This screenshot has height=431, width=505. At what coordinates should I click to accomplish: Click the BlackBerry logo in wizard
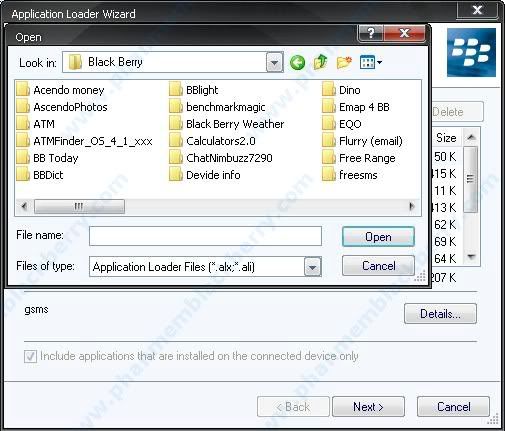(471, 52)
